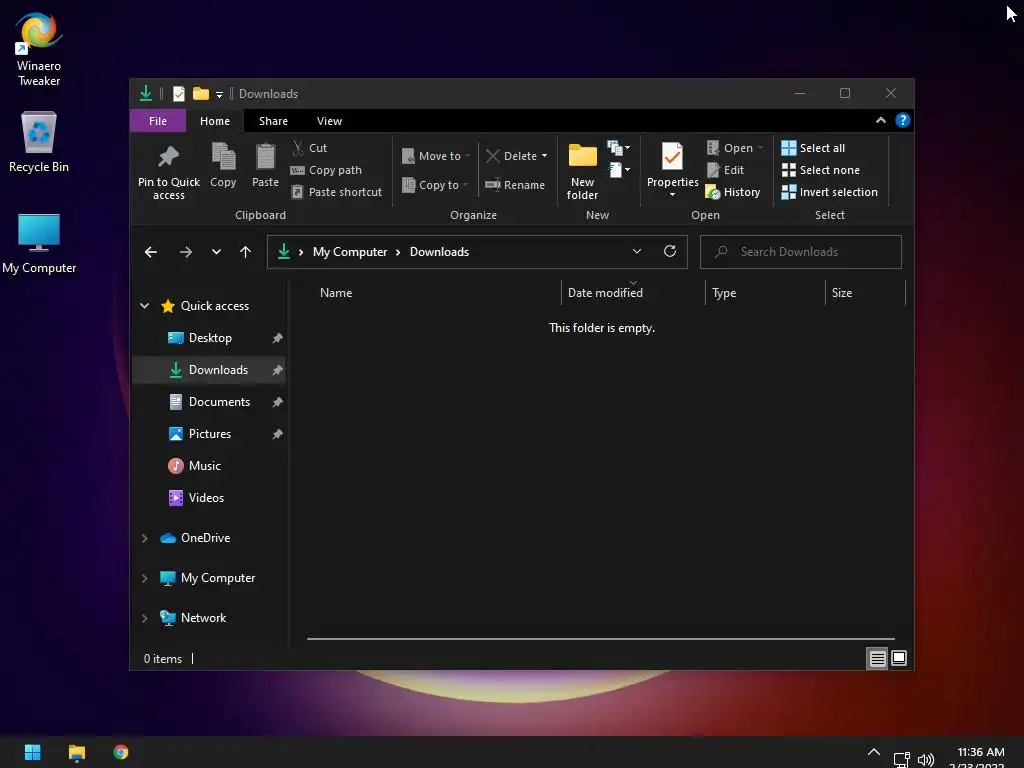1024x768 pixels.
Task: Switch to Details view layout
Action: [877, 658]
